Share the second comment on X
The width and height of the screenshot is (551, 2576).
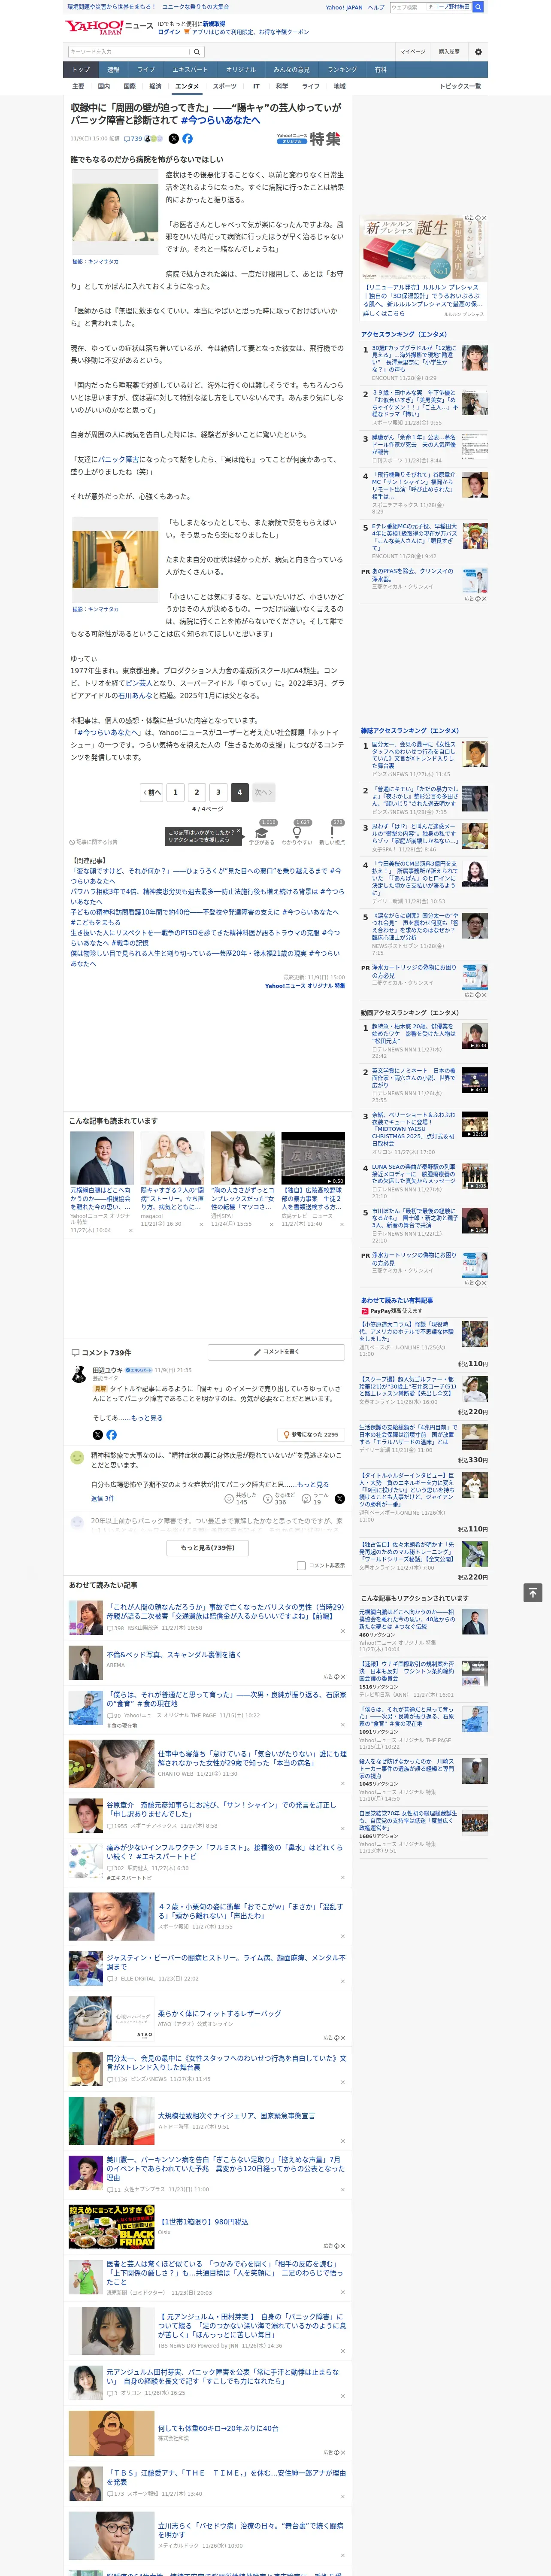[340, 1498]
